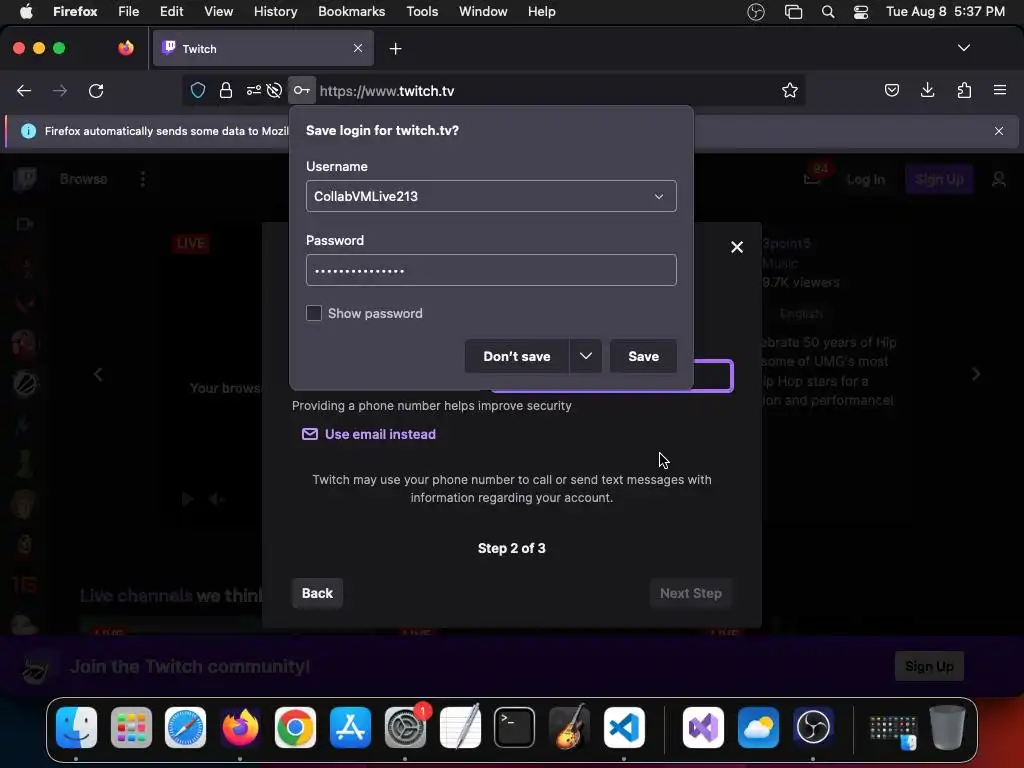This screenshot has width=1024, height=768.
Task: Open the Help menu
Action: tap(541, 11)
